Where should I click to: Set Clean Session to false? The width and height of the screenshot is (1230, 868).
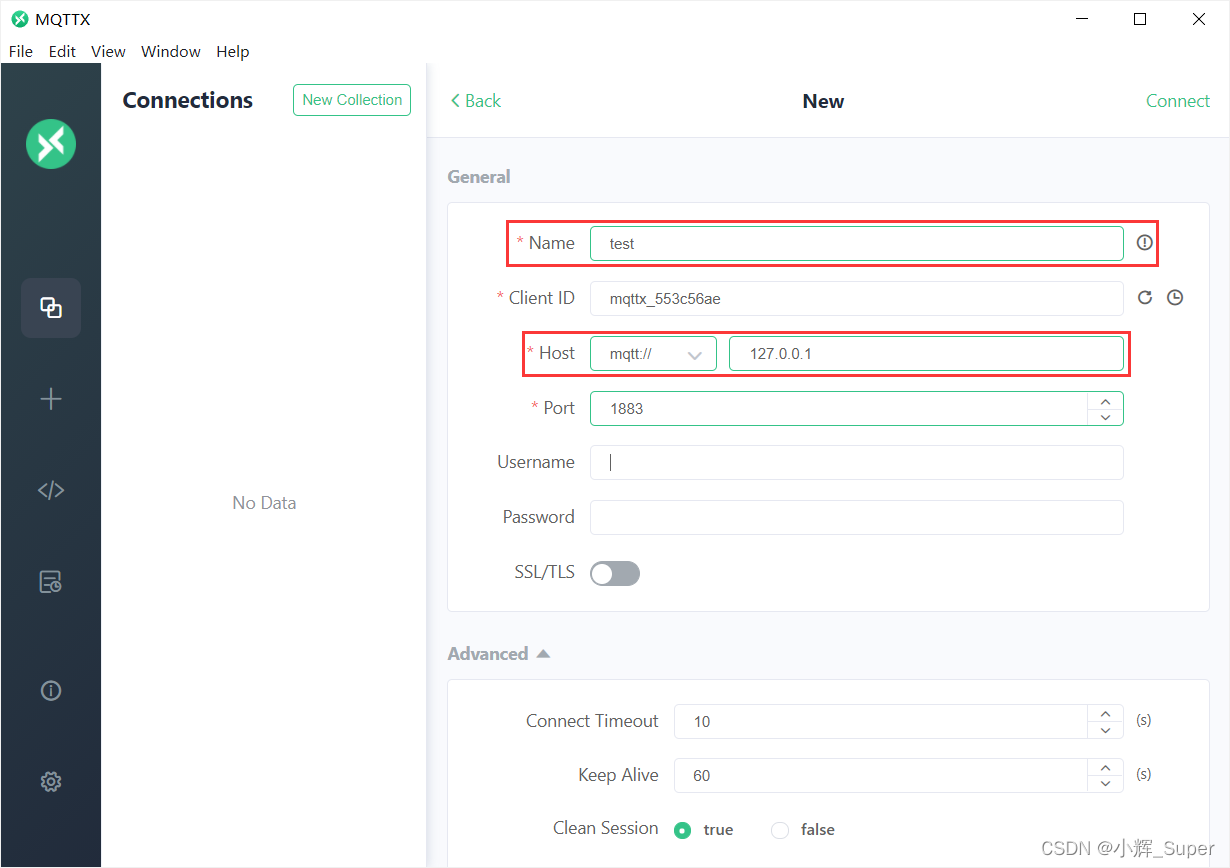803,829
